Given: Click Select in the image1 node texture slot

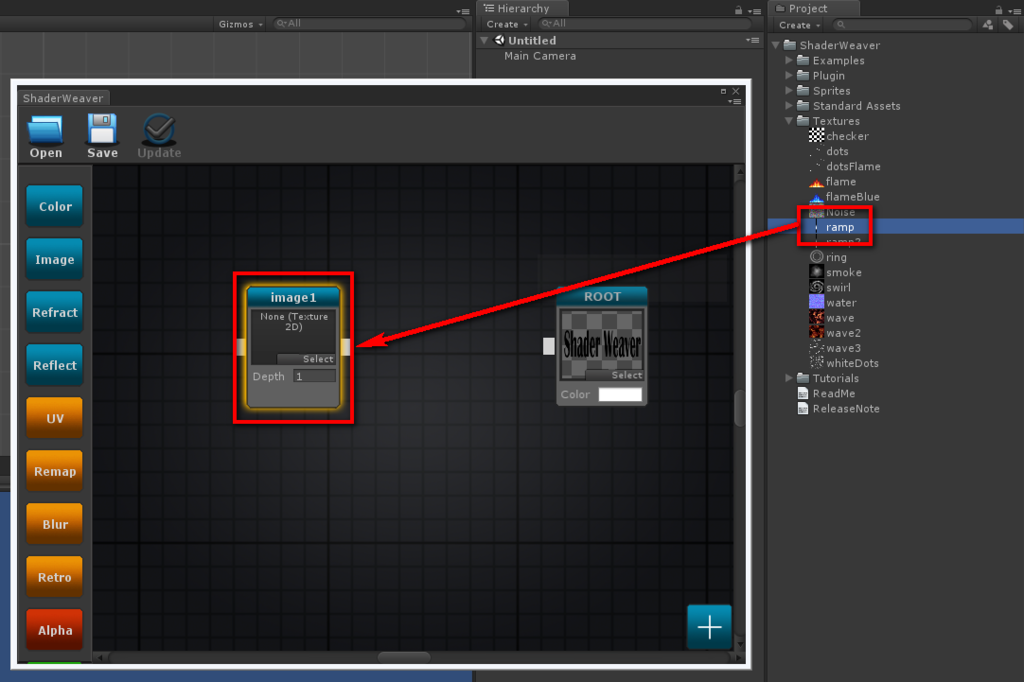Looking at the screenshot, I should click(307, 359).
